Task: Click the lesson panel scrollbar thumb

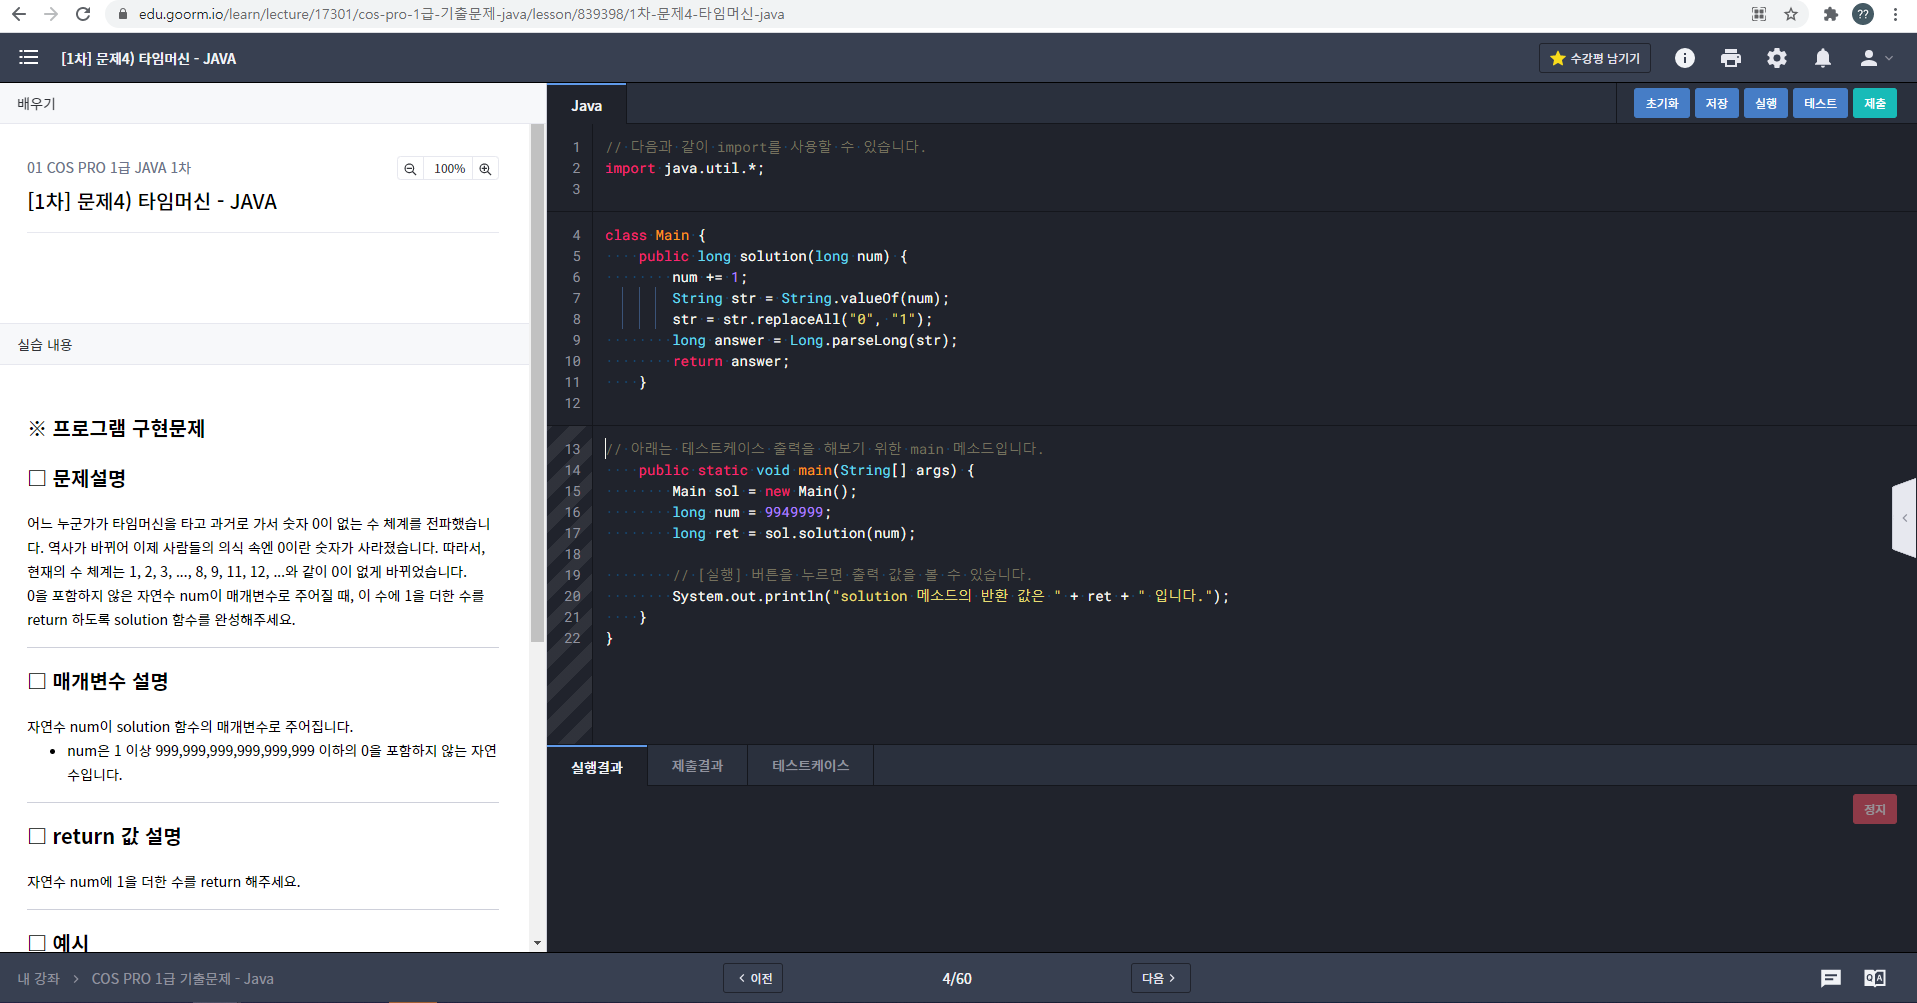Action: coord(538,385)
